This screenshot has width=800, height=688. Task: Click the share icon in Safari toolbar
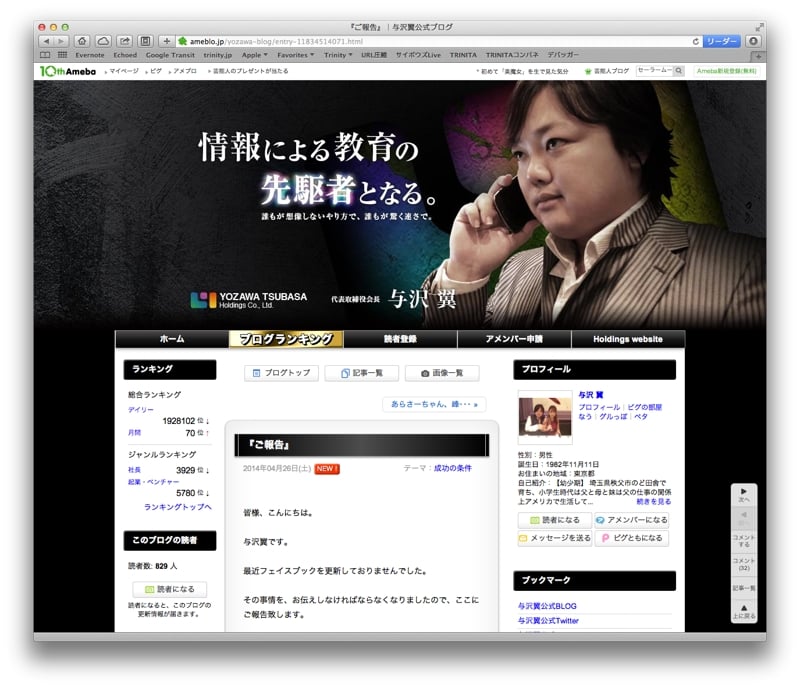(124, 41)
